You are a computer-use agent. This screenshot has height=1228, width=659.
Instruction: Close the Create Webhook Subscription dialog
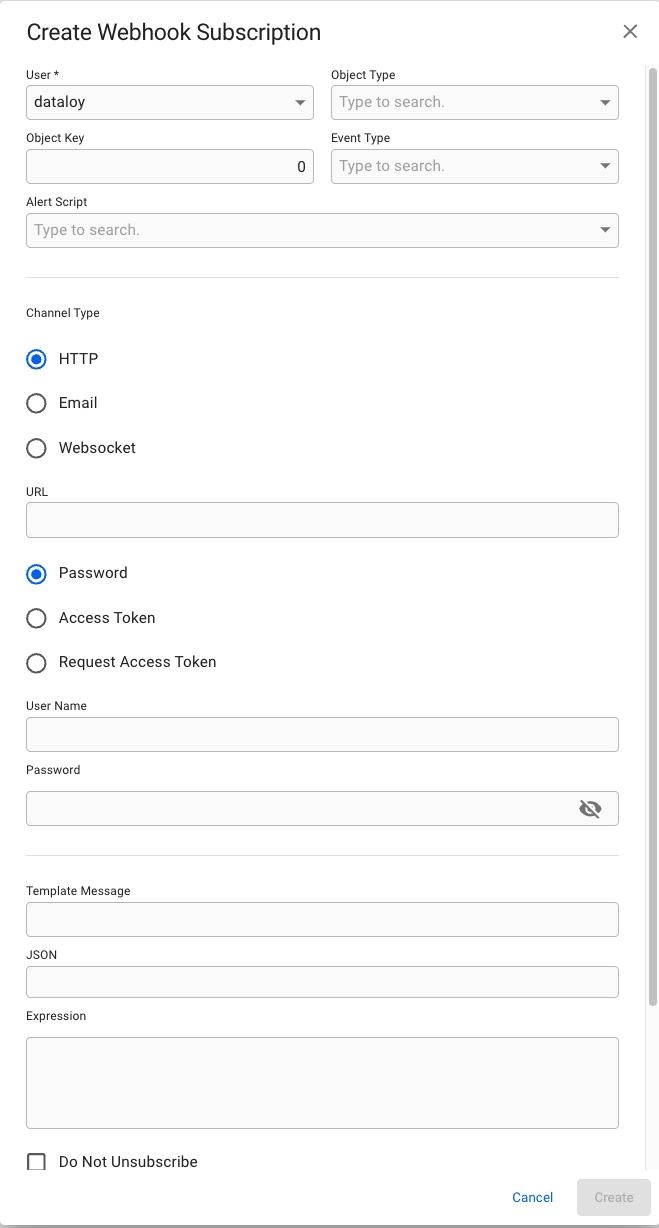(630, 31)
